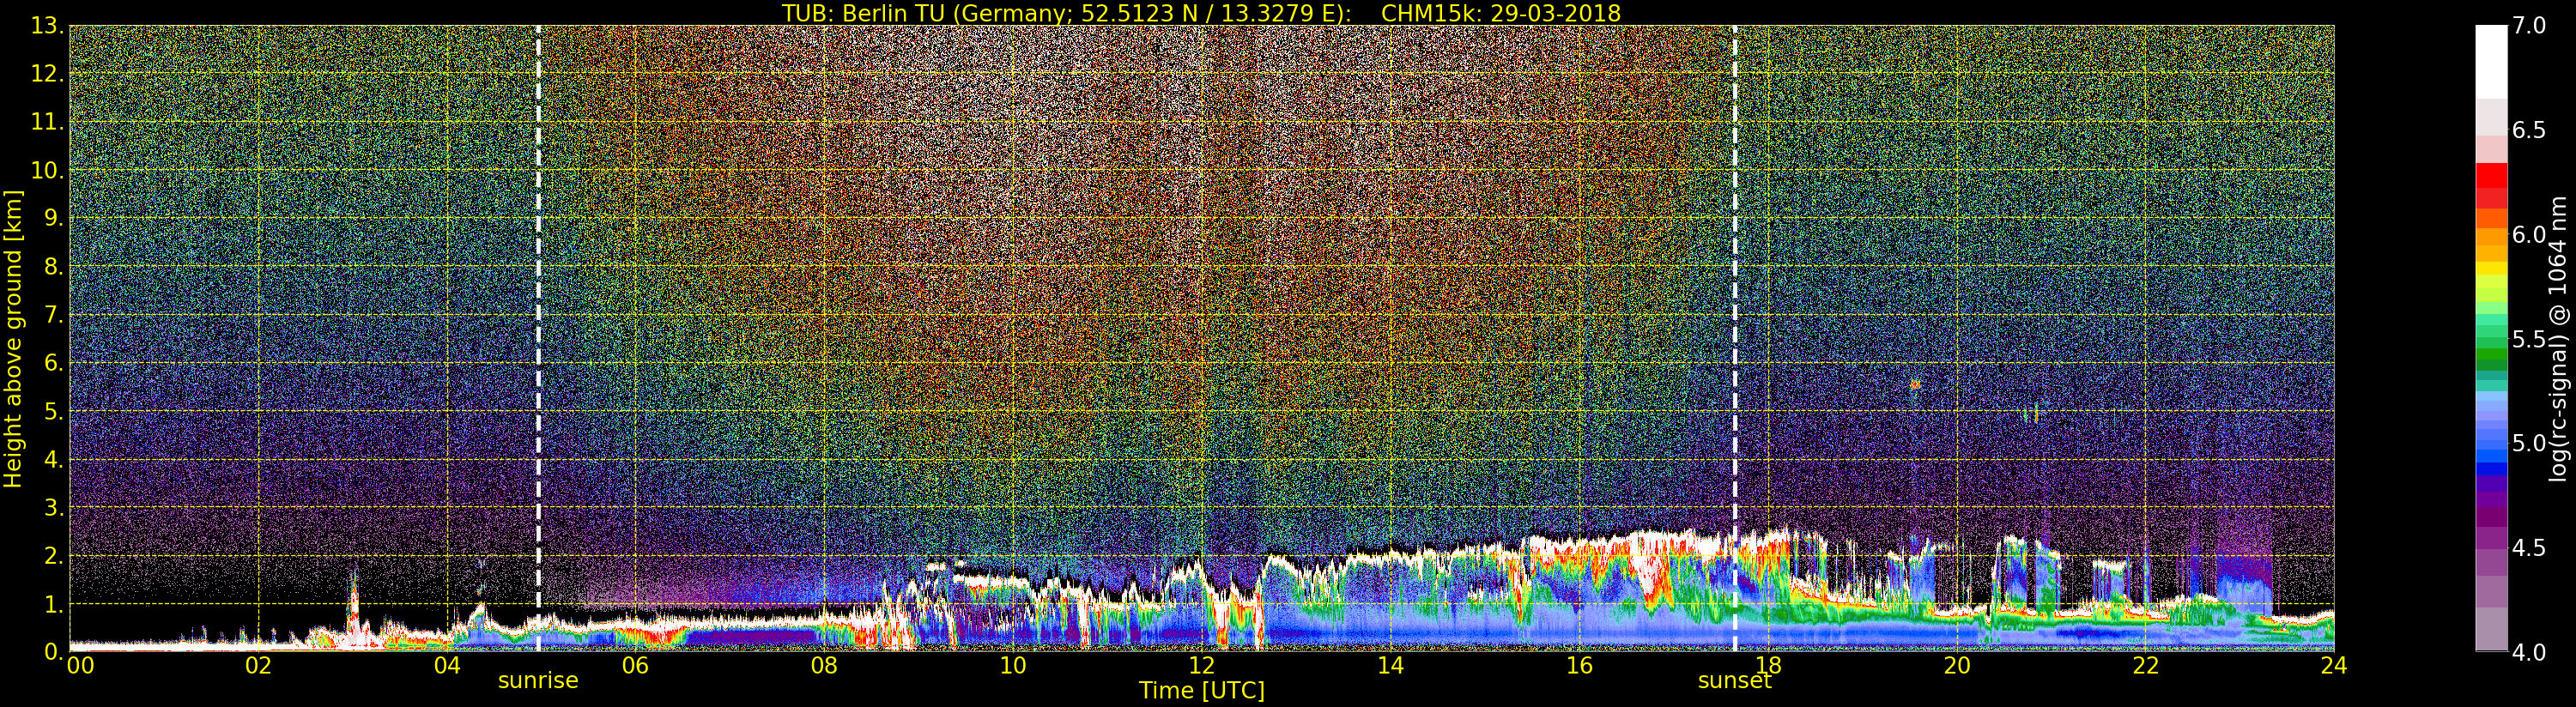Click the 4.0 colorbar tick label

pyautogui.click(x=2530, y=652)
